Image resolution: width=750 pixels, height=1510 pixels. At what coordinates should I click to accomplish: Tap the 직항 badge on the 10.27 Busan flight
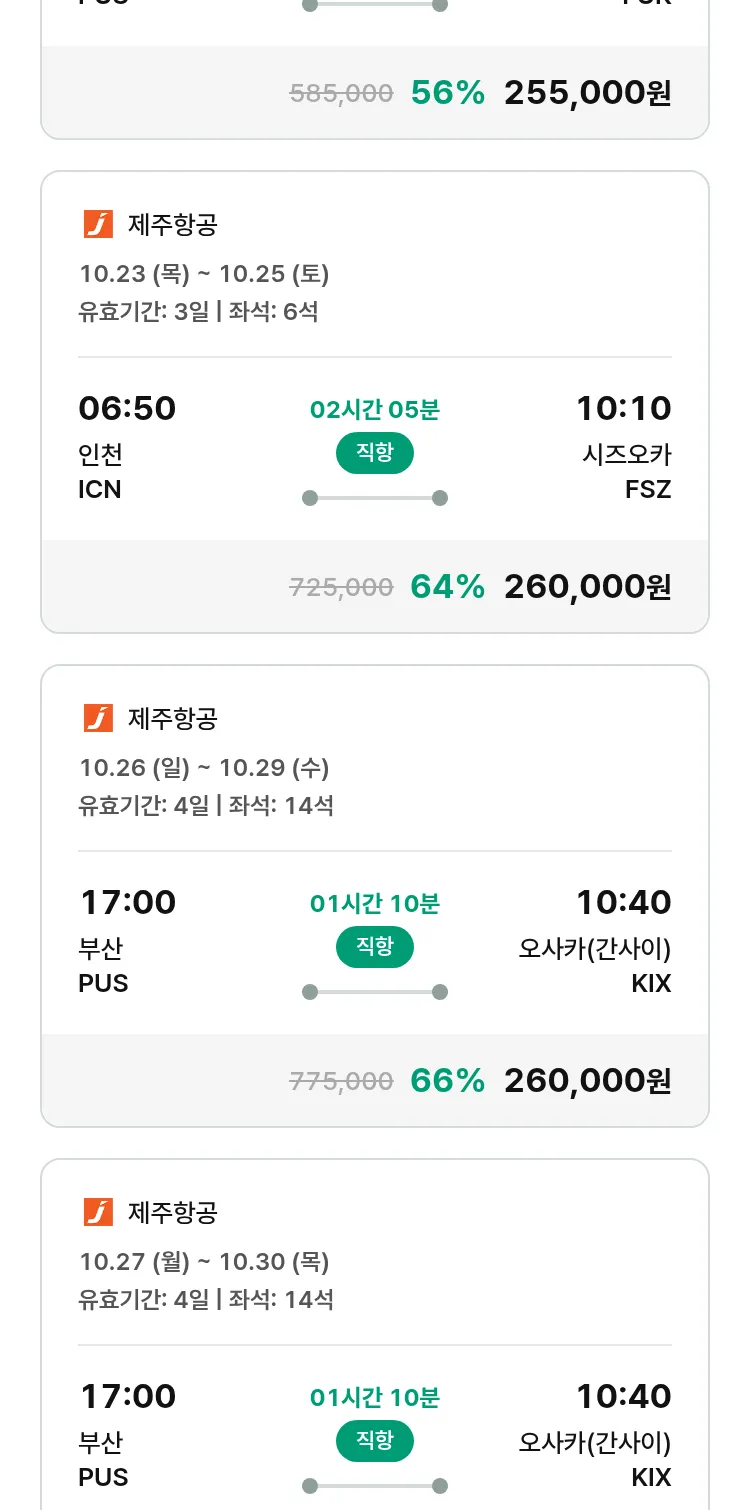click(x=374, y=1440)
